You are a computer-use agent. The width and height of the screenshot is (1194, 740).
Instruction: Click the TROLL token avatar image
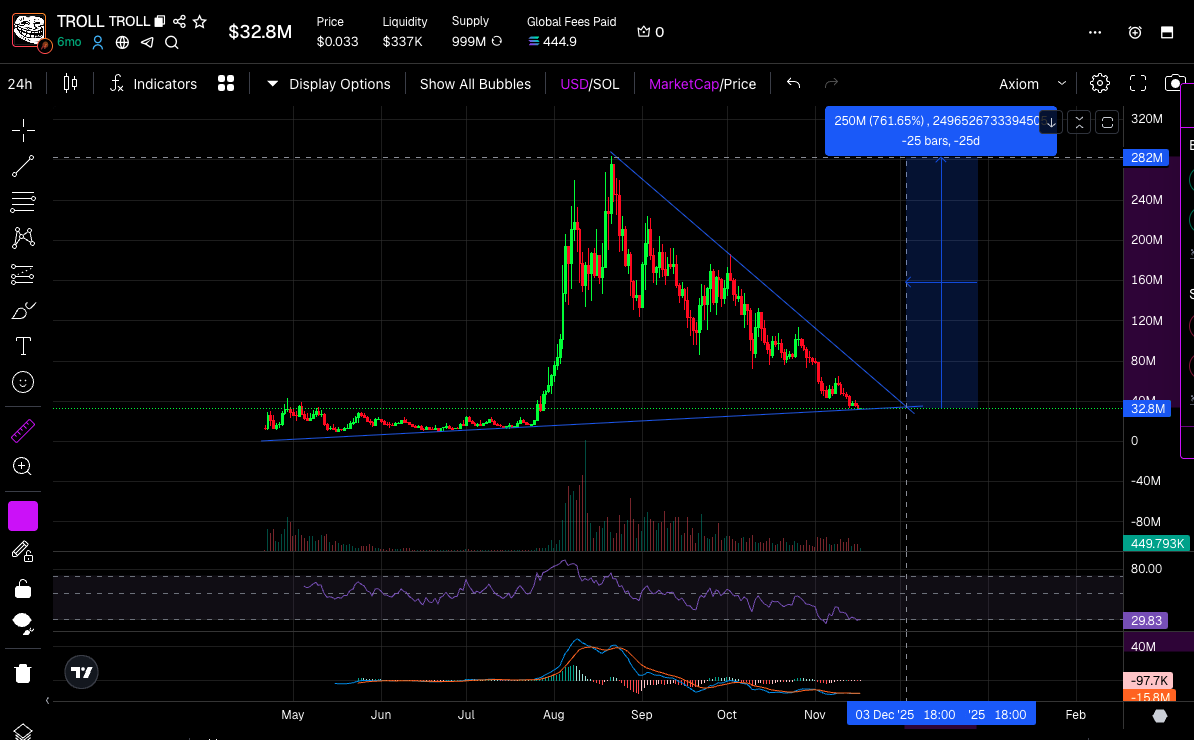28,31
